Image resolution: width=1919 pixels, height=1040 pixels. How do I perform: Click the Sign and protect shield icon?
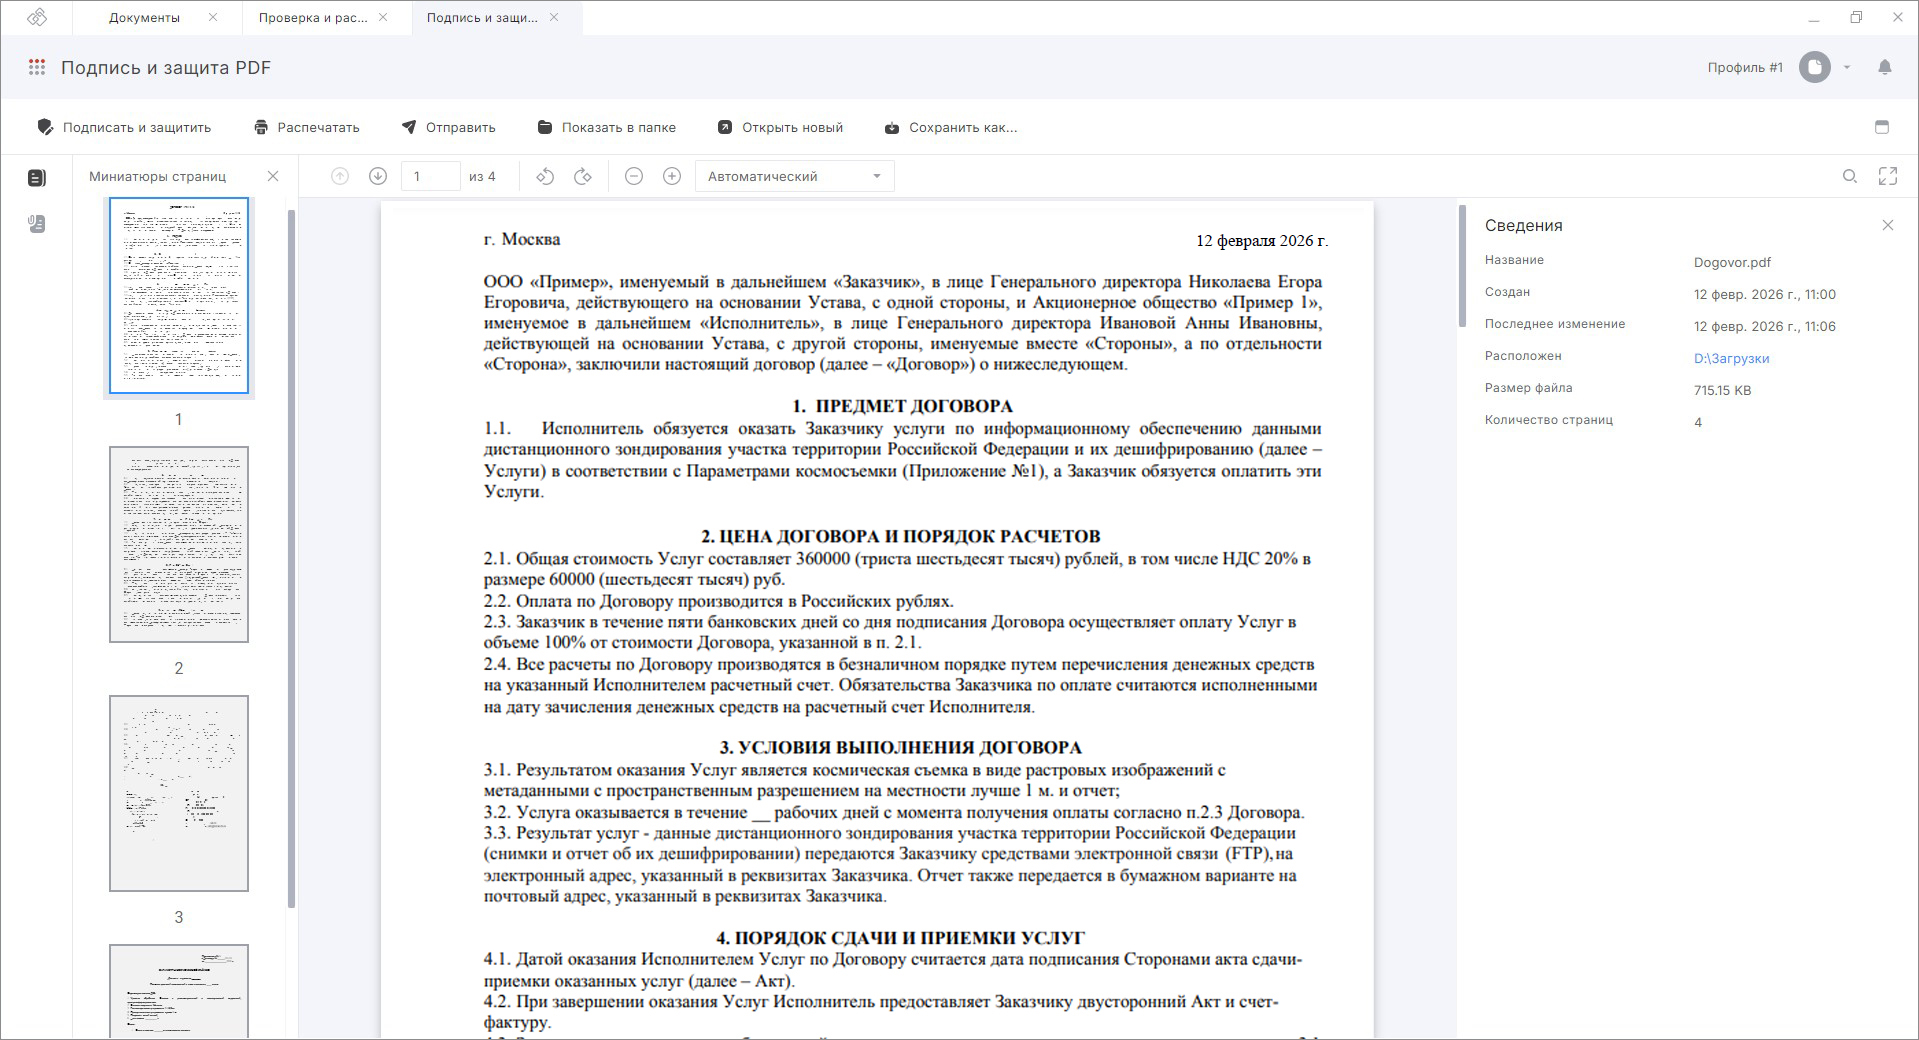45,127
